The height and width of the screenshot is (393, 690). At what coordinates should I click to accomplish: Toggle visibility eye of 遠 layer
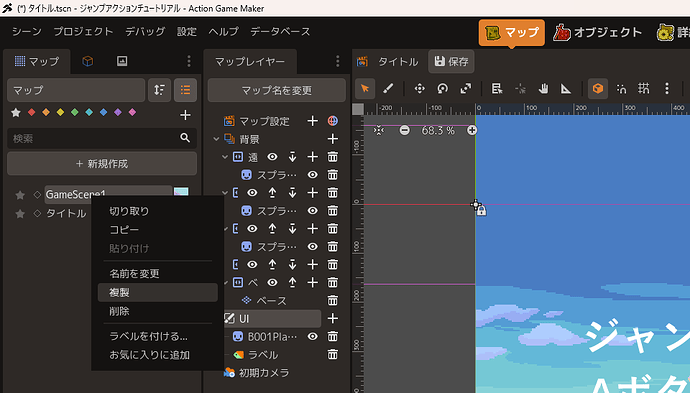[272, 157]
